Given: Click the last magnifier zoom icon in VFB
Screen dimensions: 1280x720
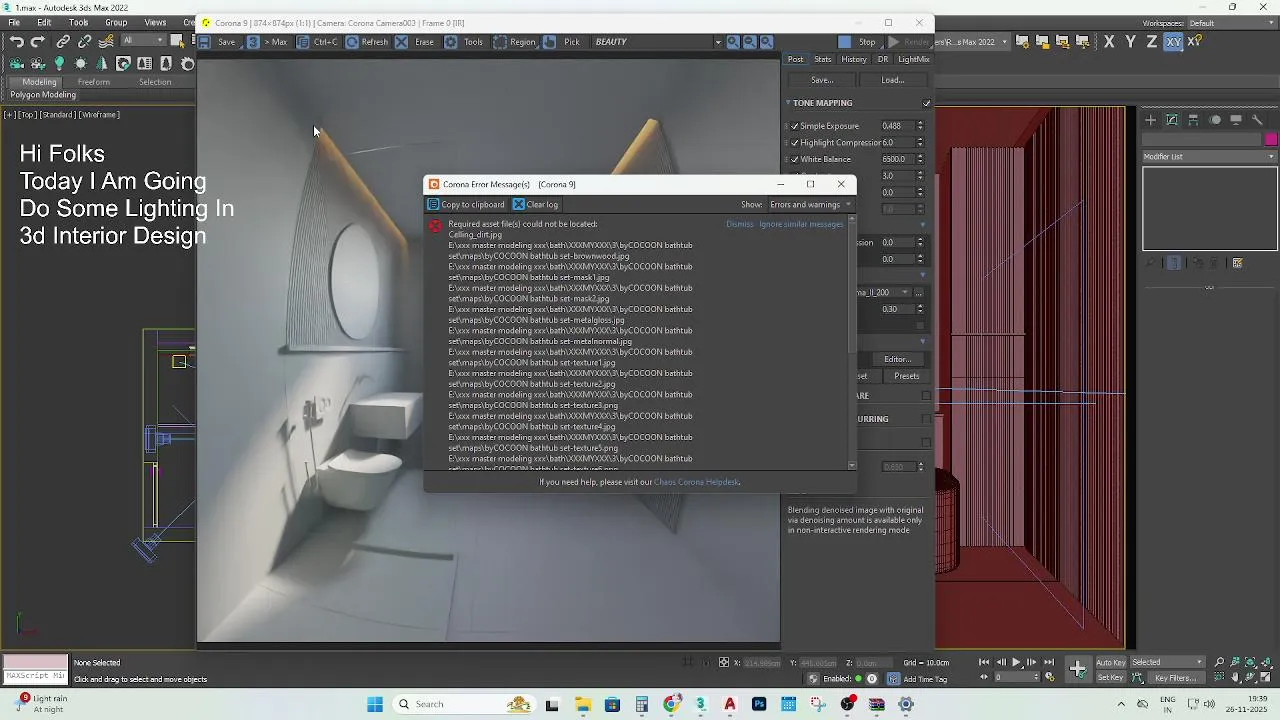Looking at the screenshot, I should (766, 42).
